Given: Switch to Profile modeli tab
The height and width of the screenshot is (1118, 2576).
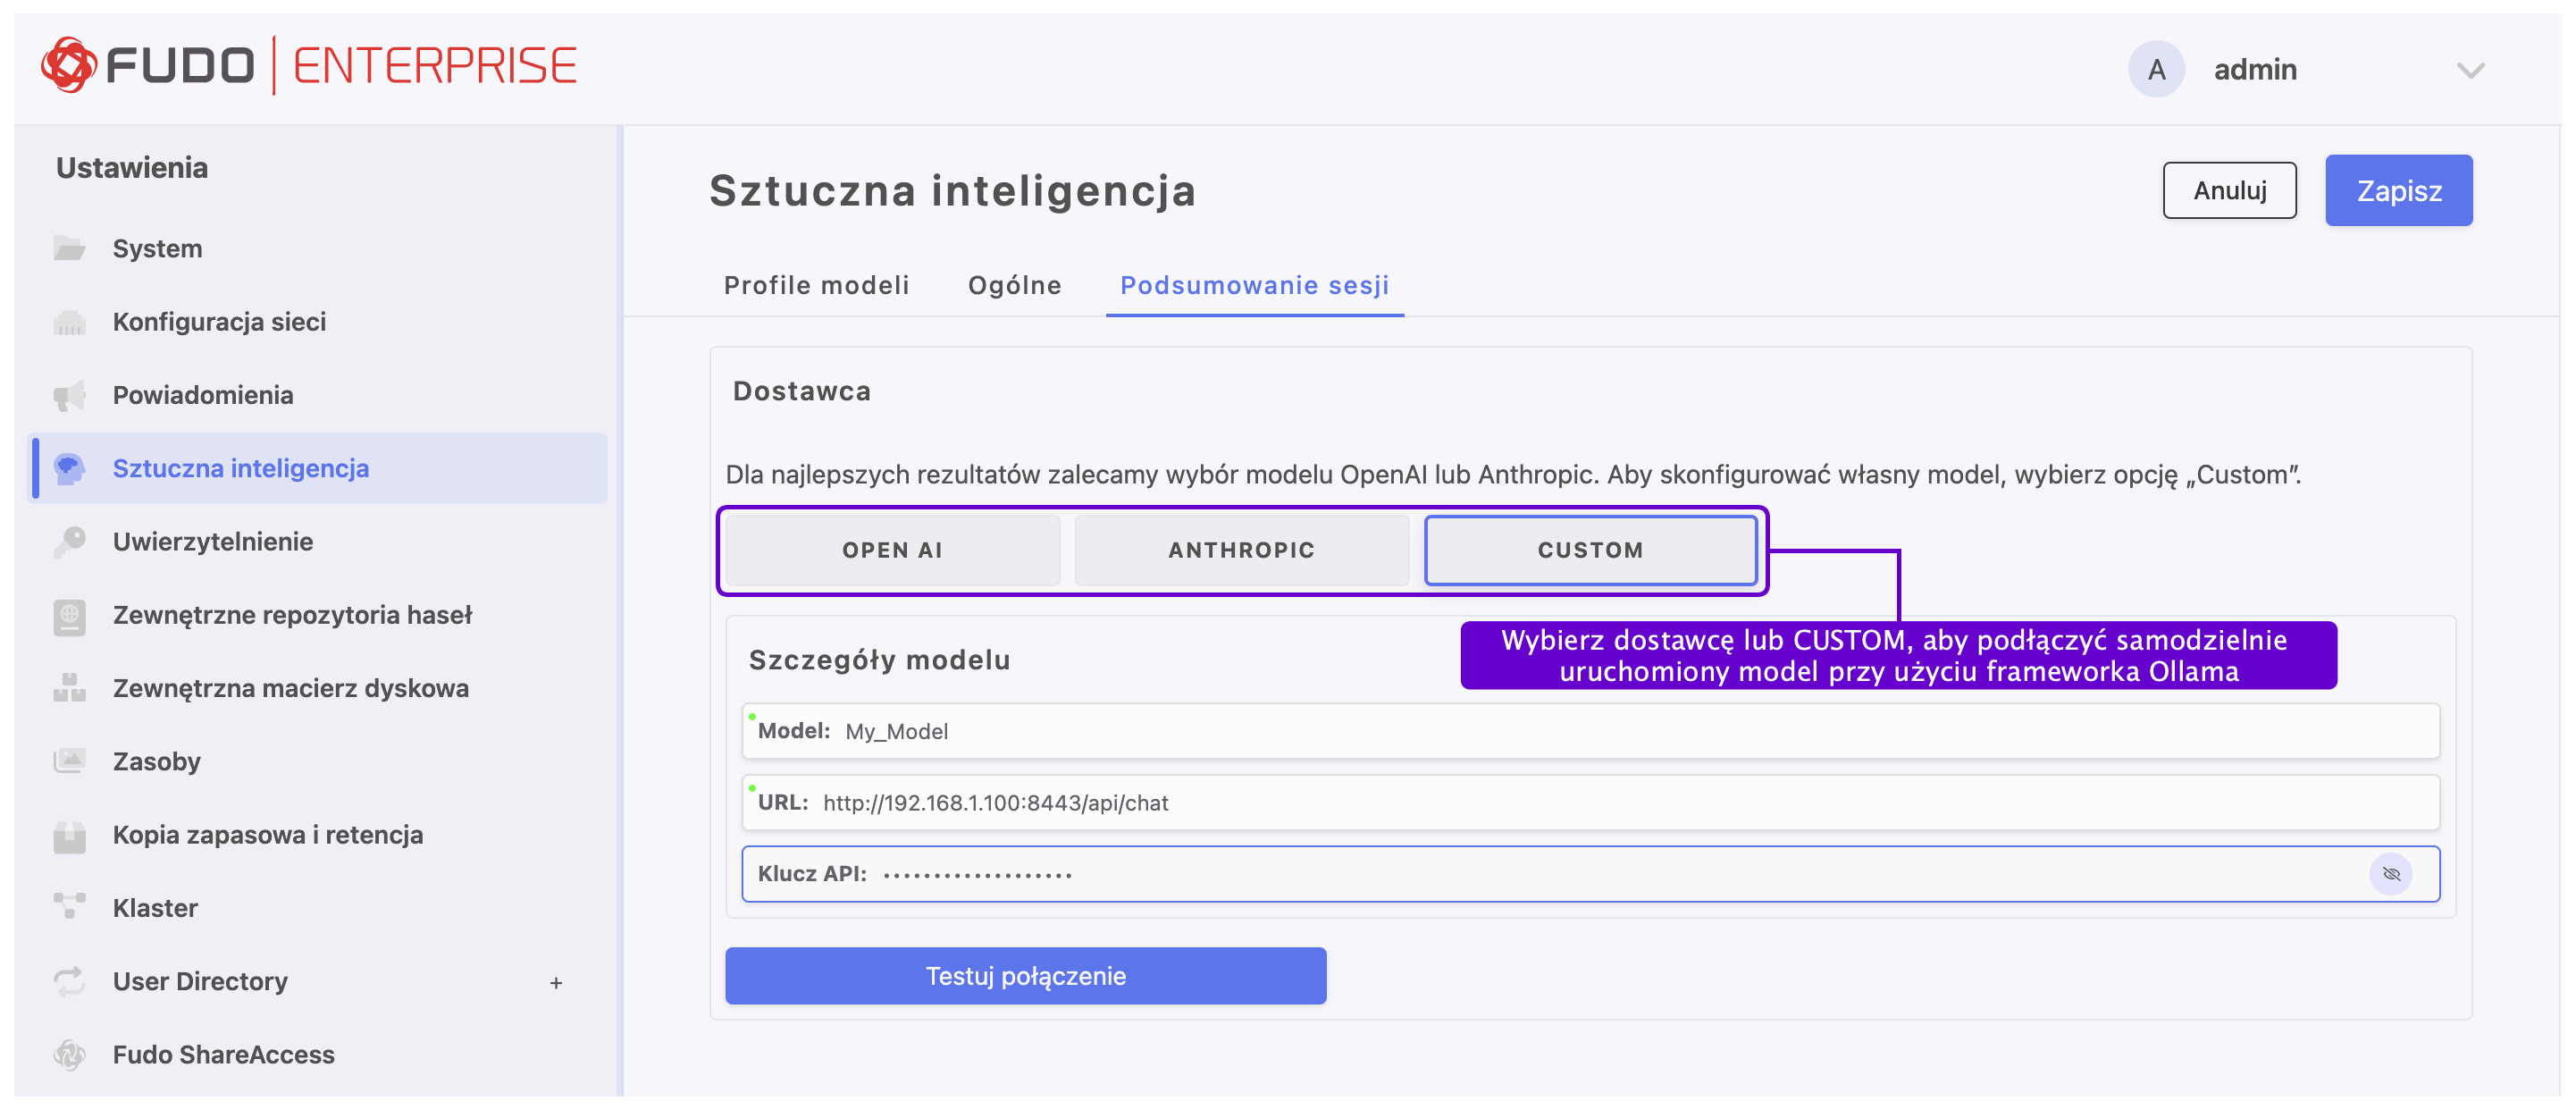Looking at the screenshot, I should [x=816, y=285].
